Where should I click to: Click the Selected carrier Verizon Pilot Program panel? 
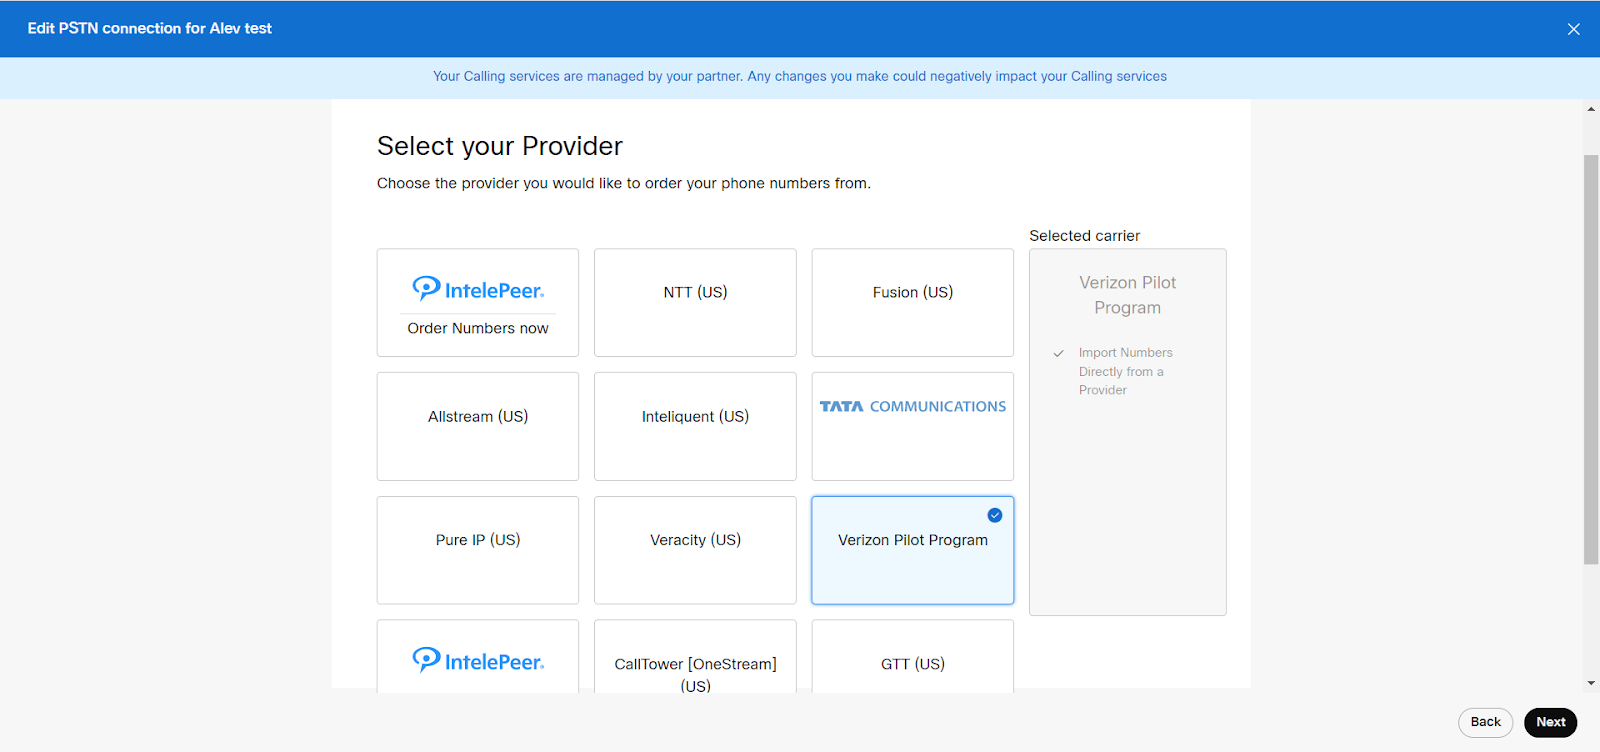tap(1128, 432)
